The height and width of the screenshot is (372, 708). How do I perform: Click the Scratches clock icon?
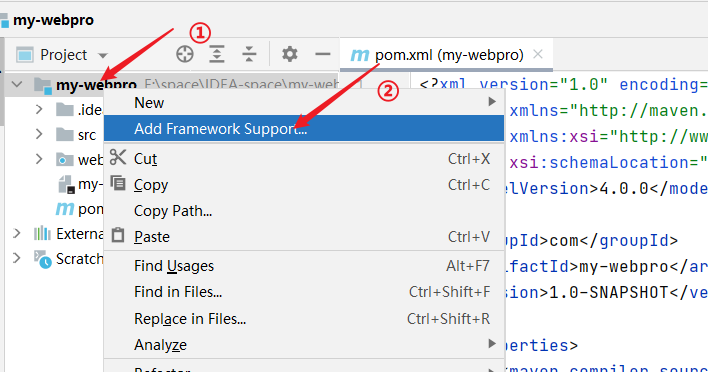click(x=43, y=259)
